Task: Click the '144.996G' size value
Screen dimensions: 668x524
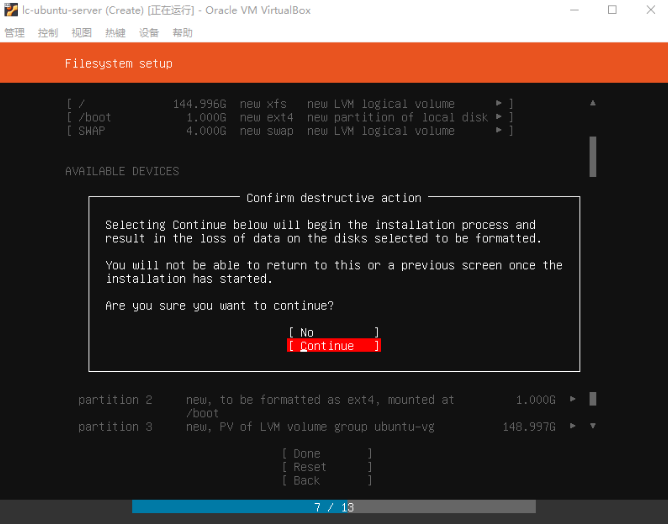Action: tap(200, 104)
